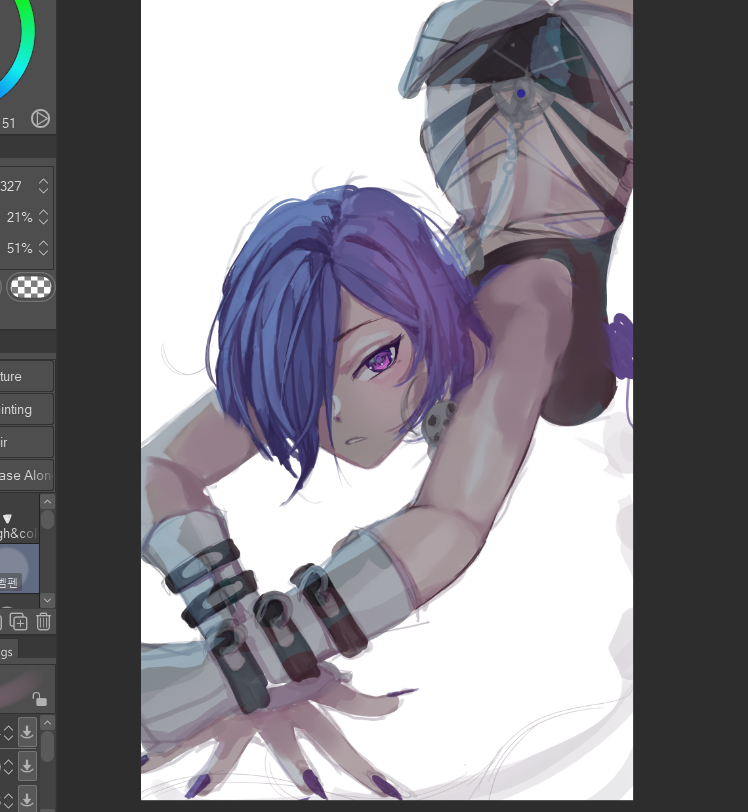Click the 'gh&col' brush group label
Image resolution: width=748 pixels, height=812 pixels.
coord(18,533)
